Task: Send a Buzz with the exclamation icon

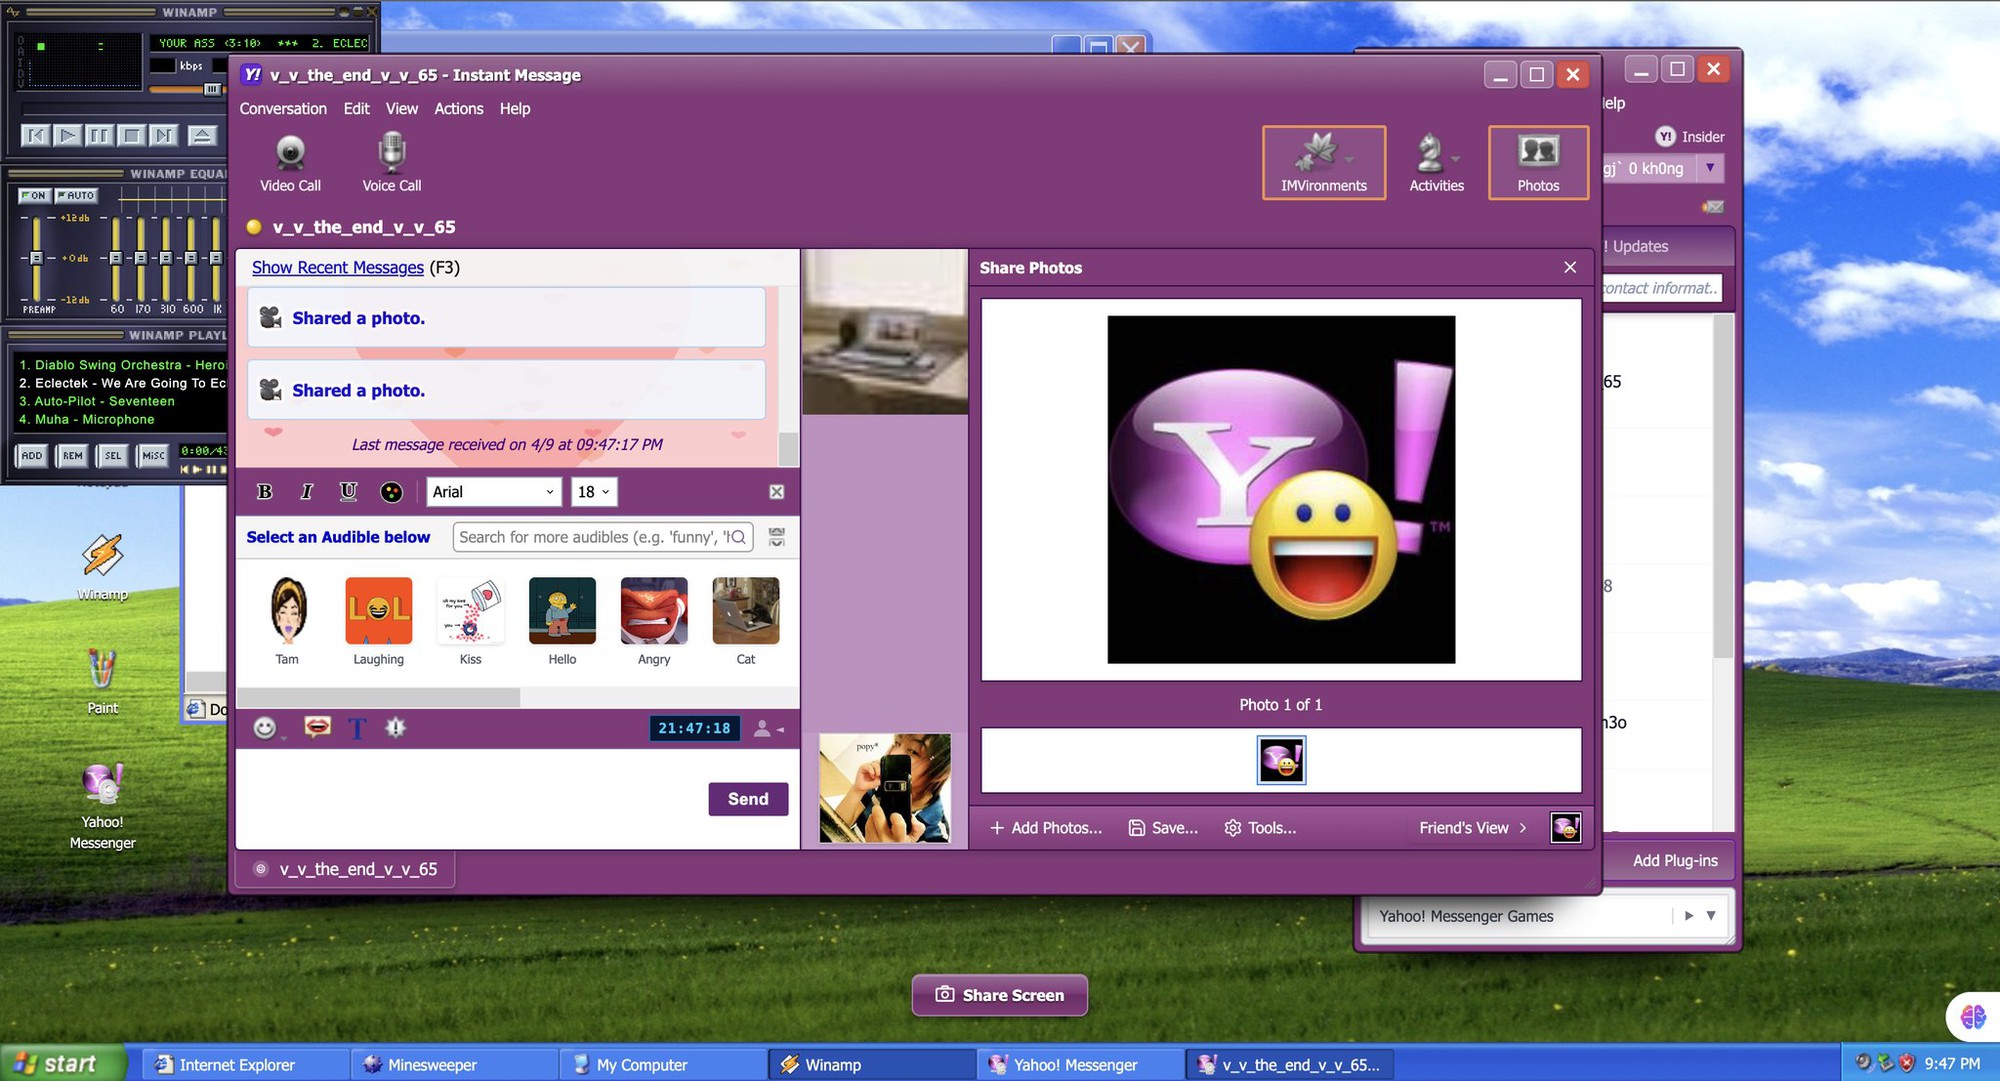Action: click(x=396, y=728)
